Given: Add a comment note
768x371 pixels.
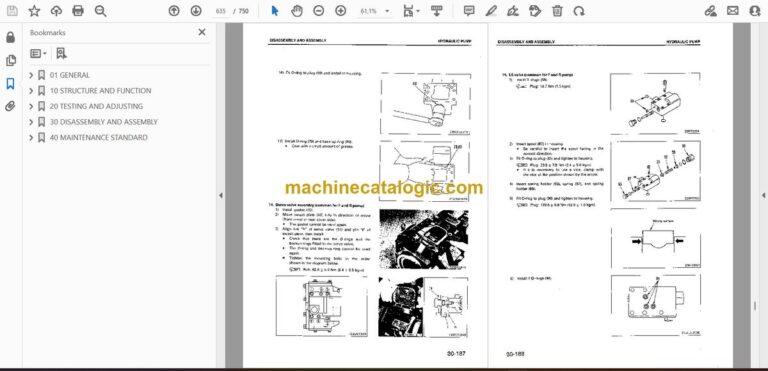Looking at the screenshot, I should click(x=469, y=11).
